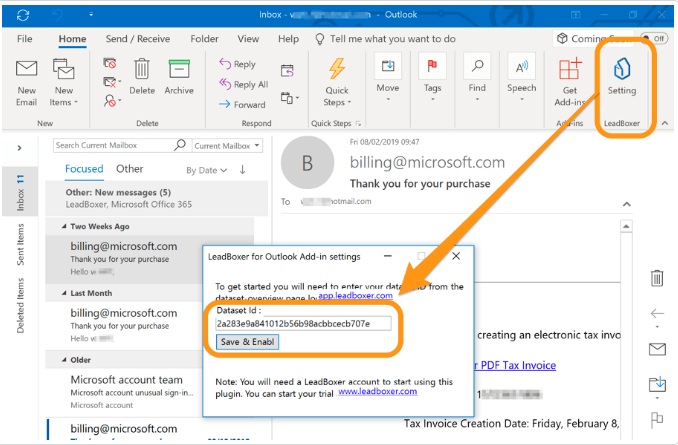Click the Get Add-ins icon
The width and height of the screenshot is (678, 445).
(x=570, y=69)
